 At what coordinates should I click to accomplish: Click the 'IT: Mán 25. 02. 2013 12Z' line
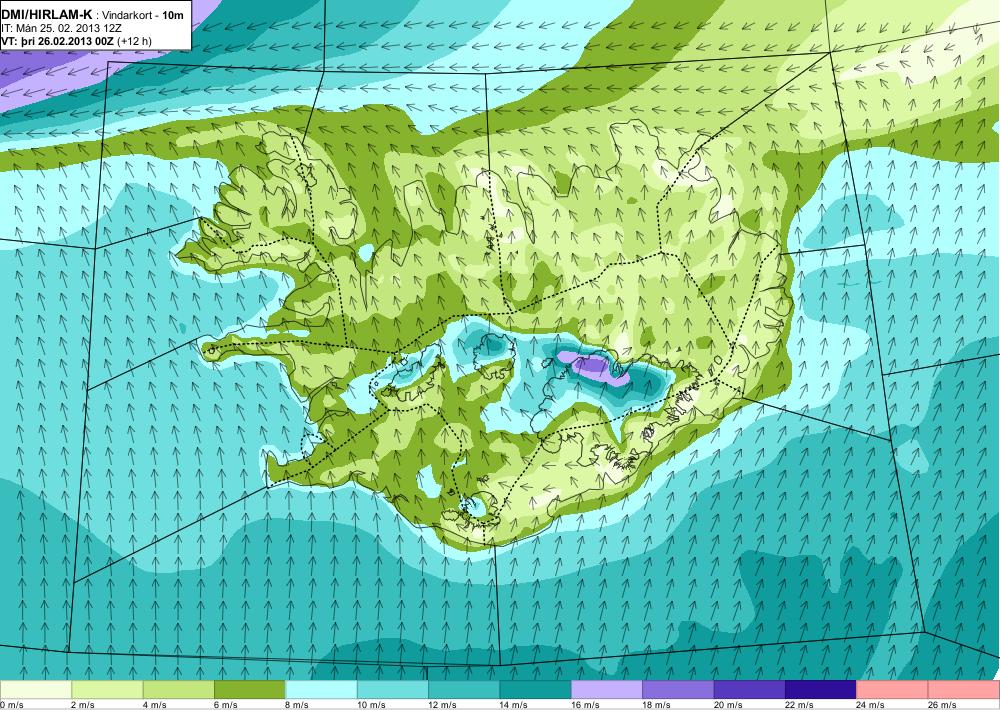(61, 28)
